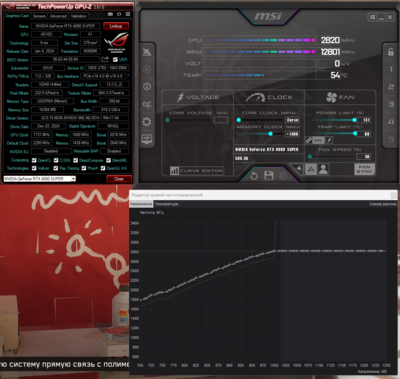This screenshot has width=400, height=379.
Task: Expand the GPU selector arrow in Afterburner
Action: pyautogui.click(x=299, y=168)
